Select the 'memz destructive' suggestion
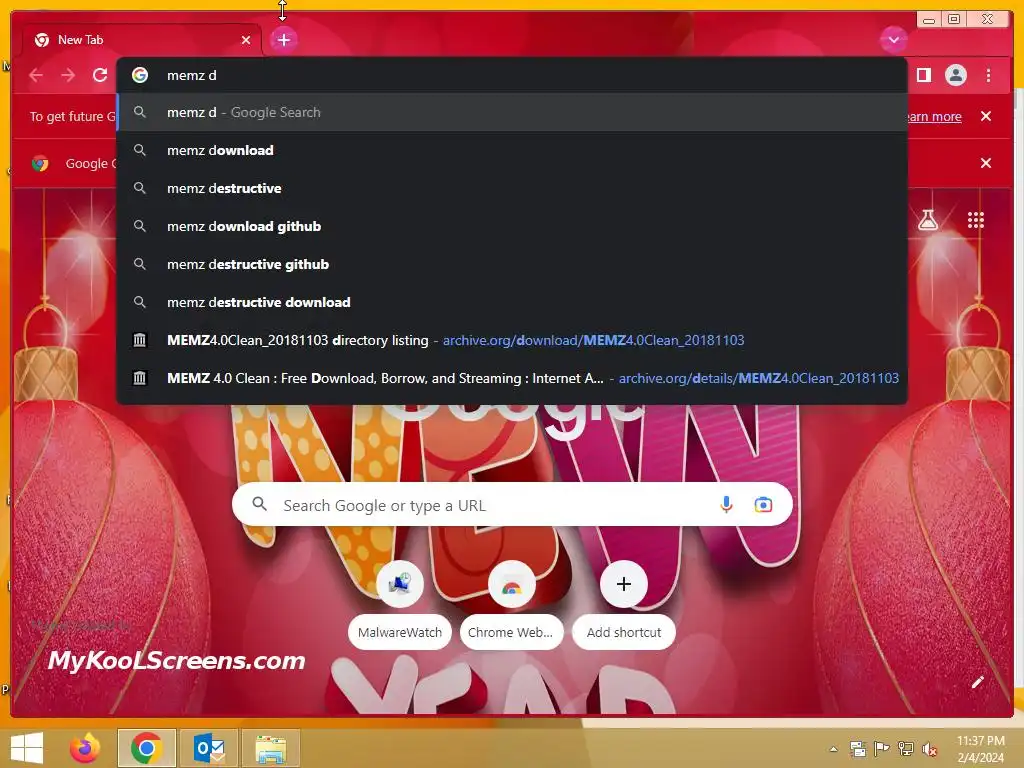The image size is (1024, 768). point(512,188)
